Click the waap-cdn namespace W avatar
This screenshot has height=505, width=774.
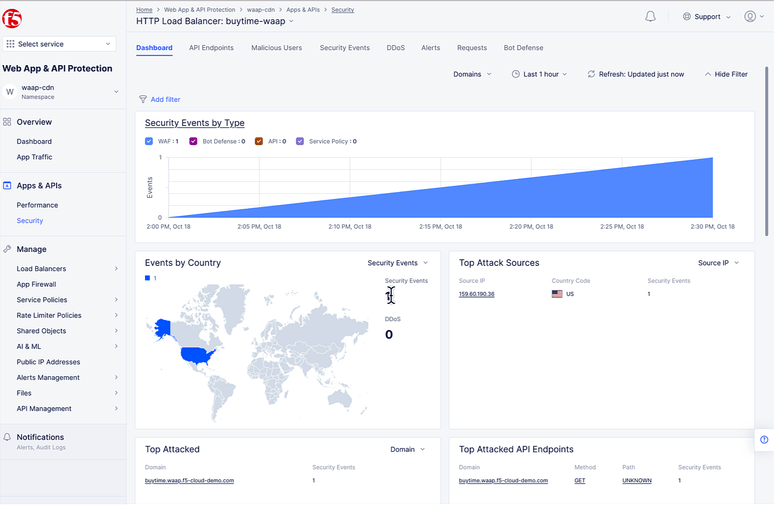click(x=10, y=92)
